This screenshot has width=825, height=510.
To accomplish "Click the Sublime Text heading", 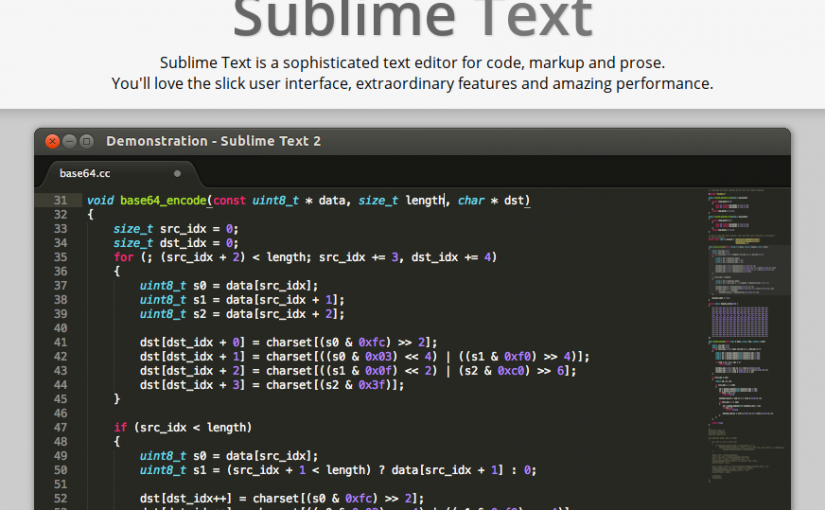I will click(x=413, y=18).
